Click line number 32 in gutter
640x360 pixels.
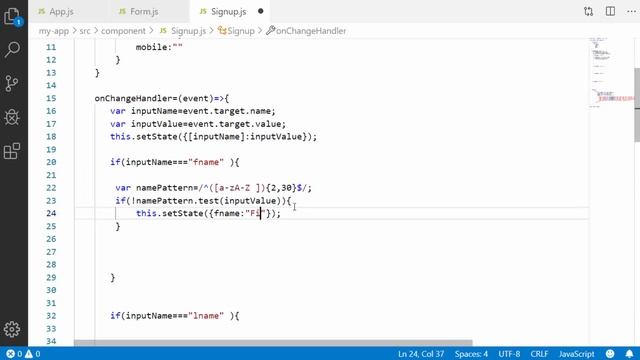(51, 316)
